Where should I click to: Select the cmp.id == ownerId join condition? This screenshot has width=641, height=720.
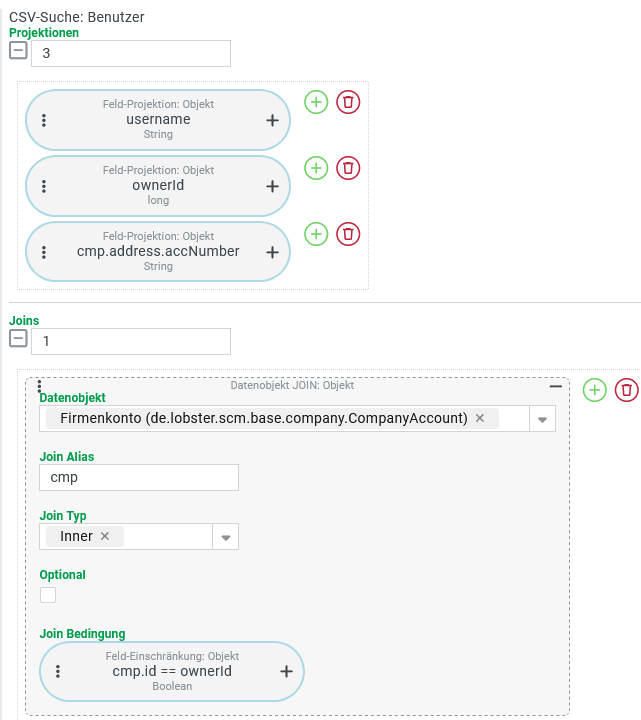[x=171, y=671]
